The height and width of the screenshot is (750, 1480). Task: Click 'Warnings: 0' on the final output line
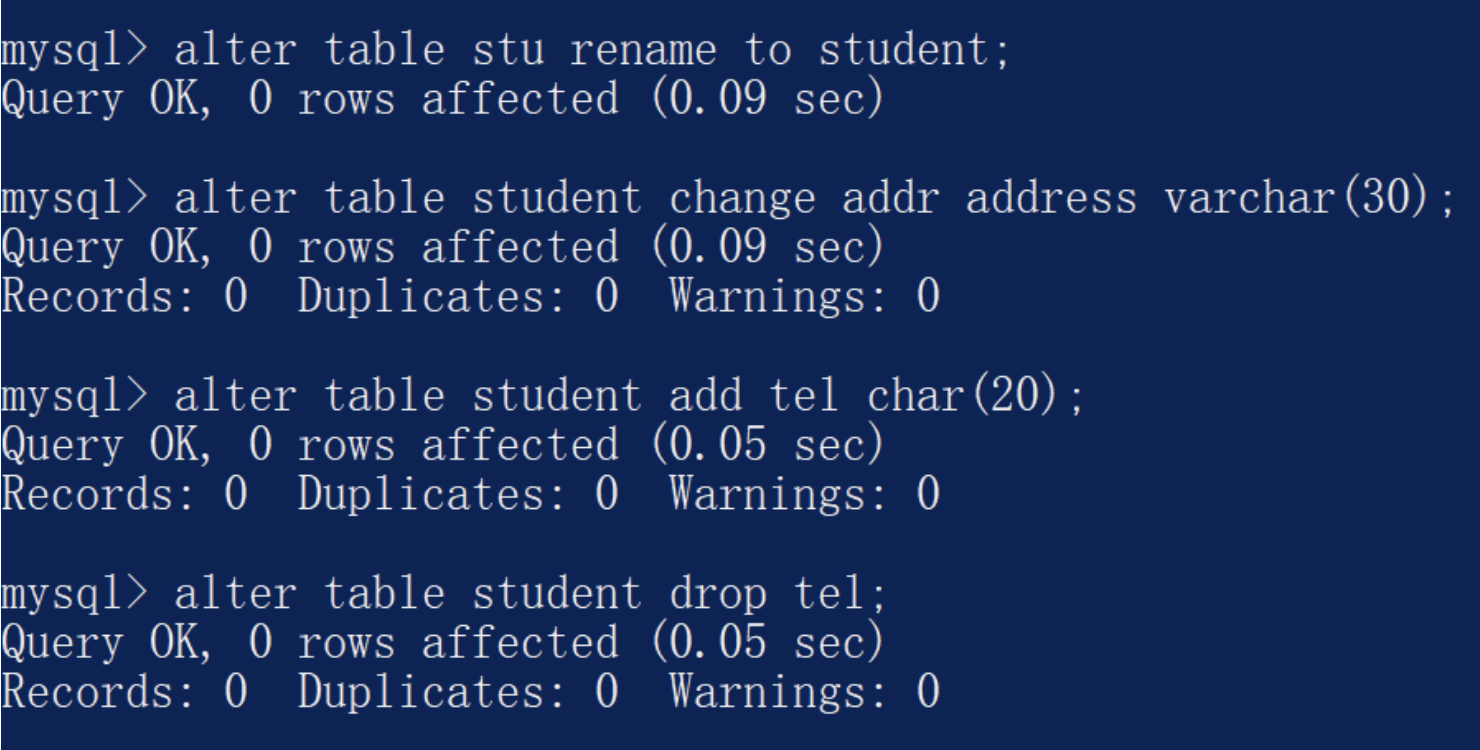[804, 692]
